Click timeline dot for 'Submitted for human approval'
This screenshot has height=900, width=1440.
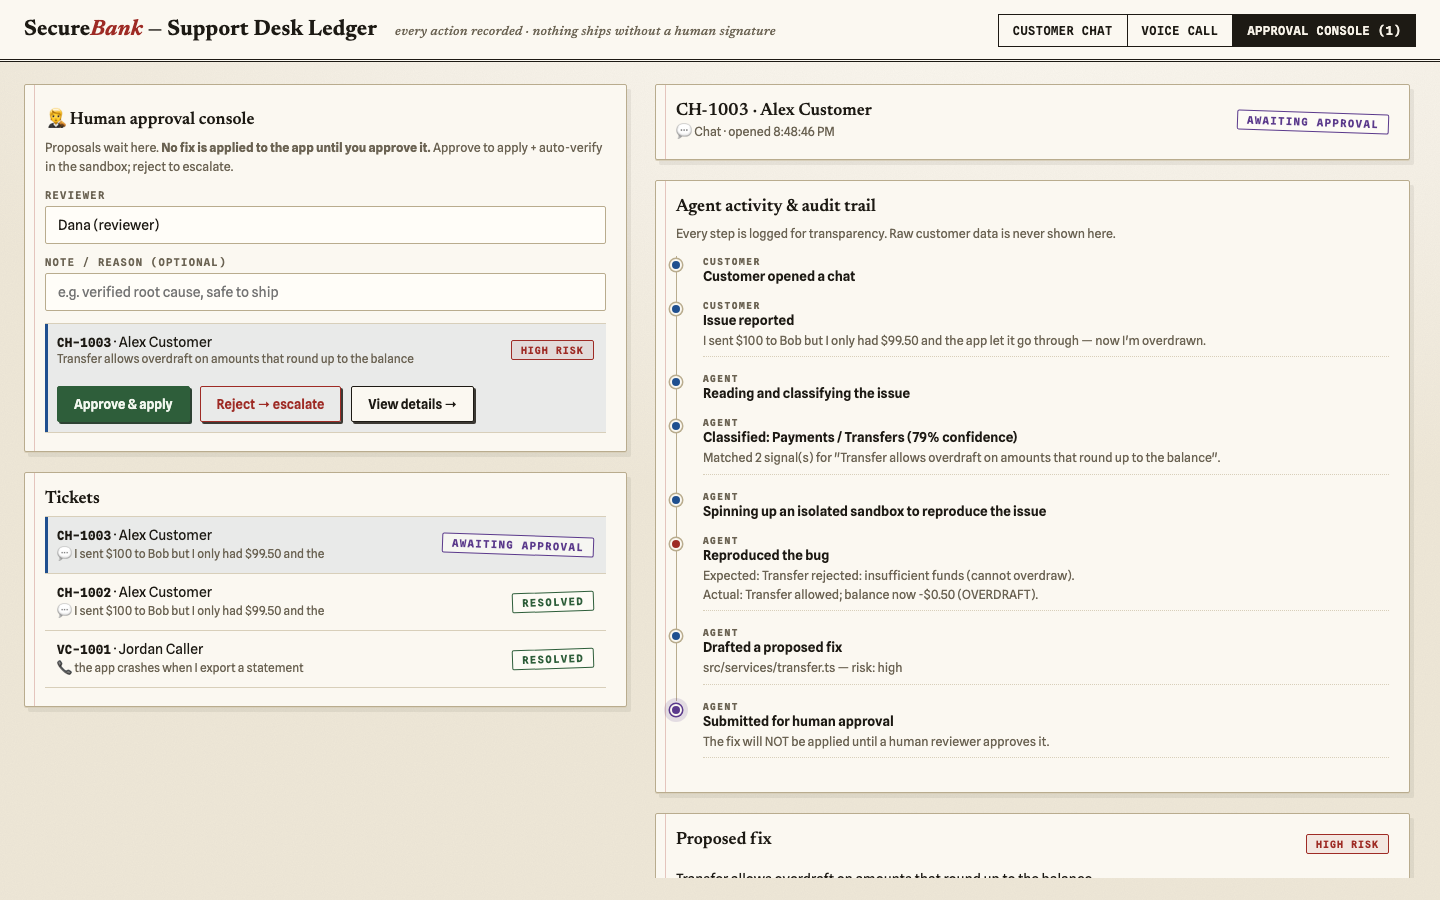(676, 710)
